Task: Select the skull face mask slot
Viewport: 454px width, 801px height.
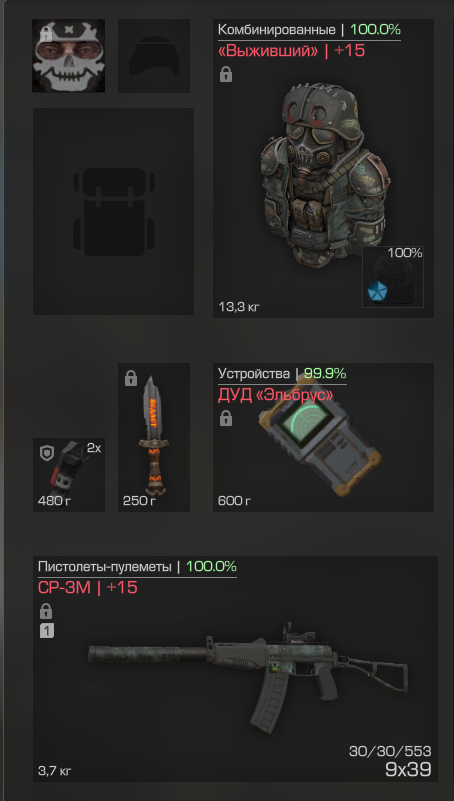Action: (x=68, y=56)
